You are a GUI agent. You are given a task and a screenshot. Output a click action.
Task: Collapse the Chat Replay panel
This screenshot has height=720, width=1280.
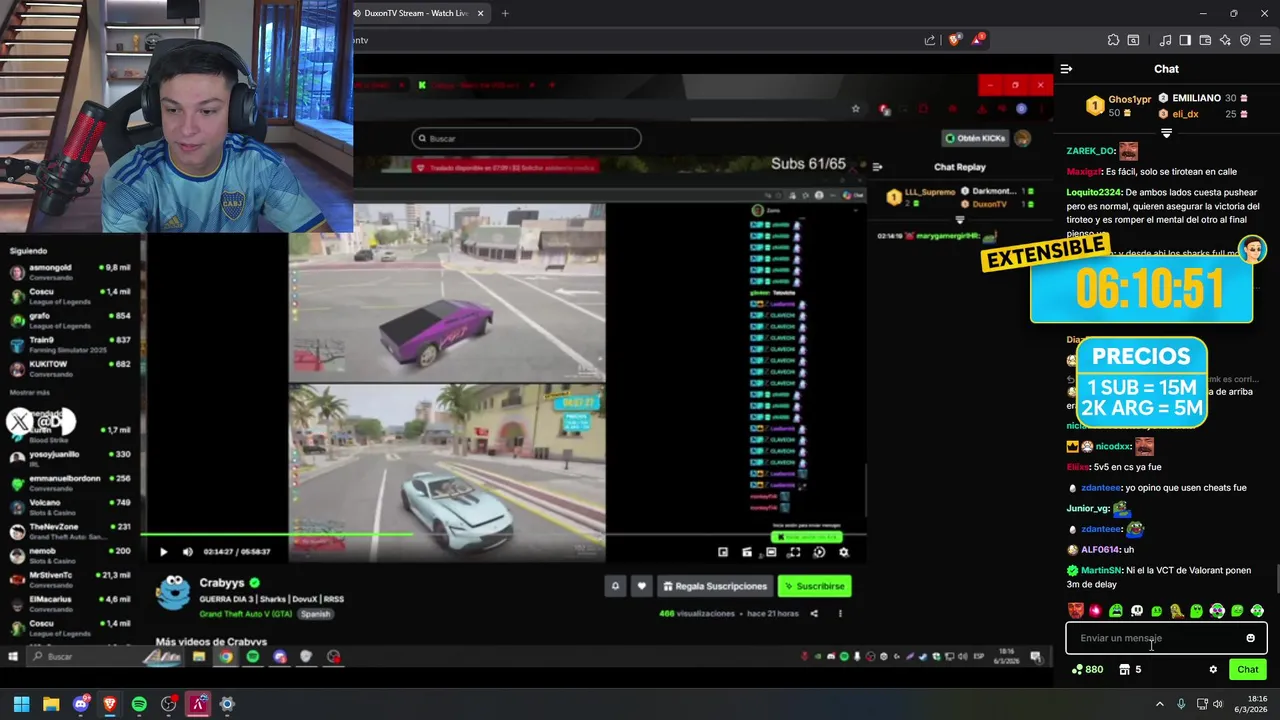click(x=877, y=167)
